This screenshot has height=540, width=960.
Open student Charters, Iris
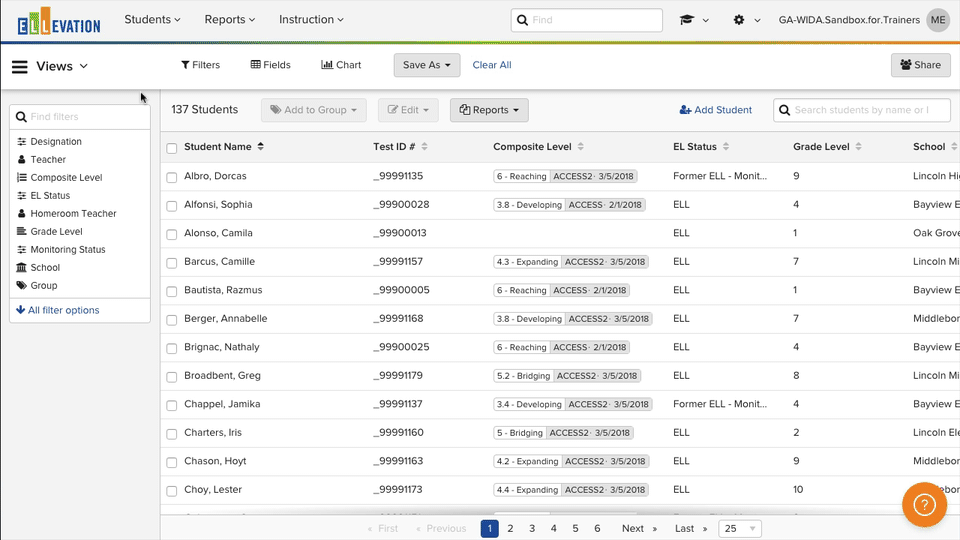point(213,432)
